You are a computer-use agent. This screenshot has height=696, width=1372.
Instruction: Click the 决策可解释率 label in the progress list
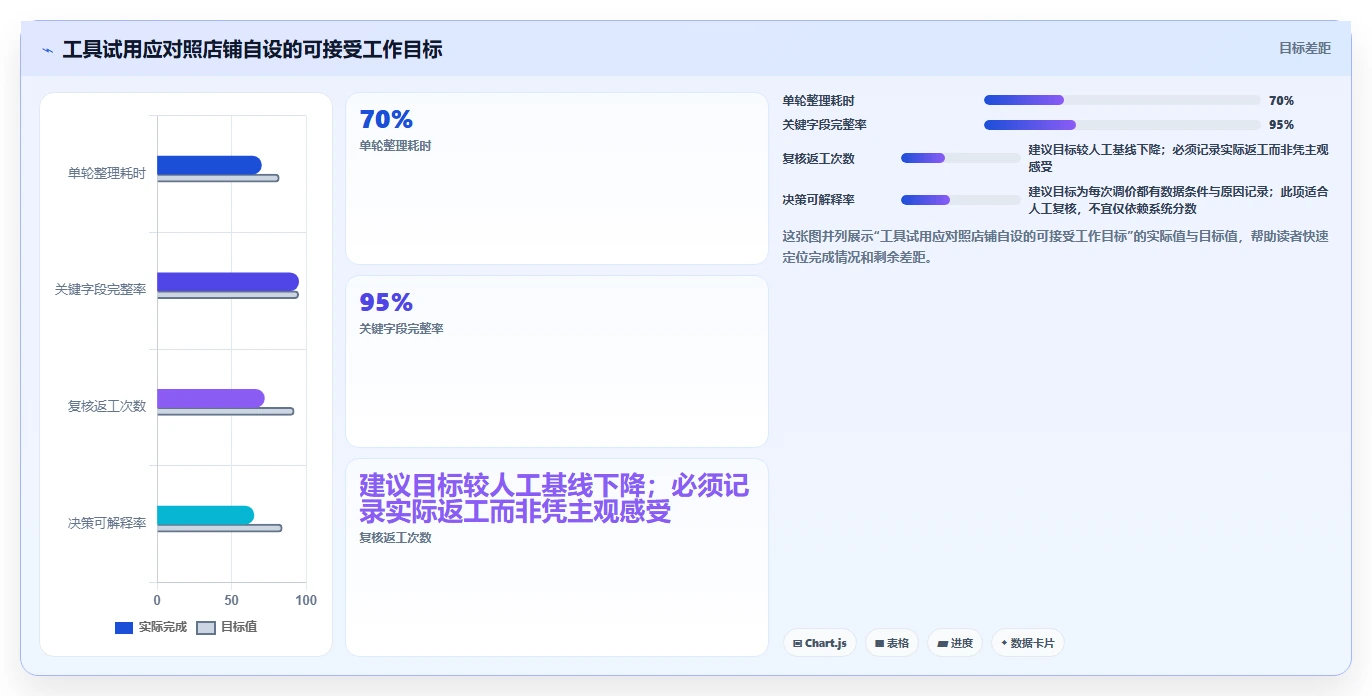tap(818, 200)
